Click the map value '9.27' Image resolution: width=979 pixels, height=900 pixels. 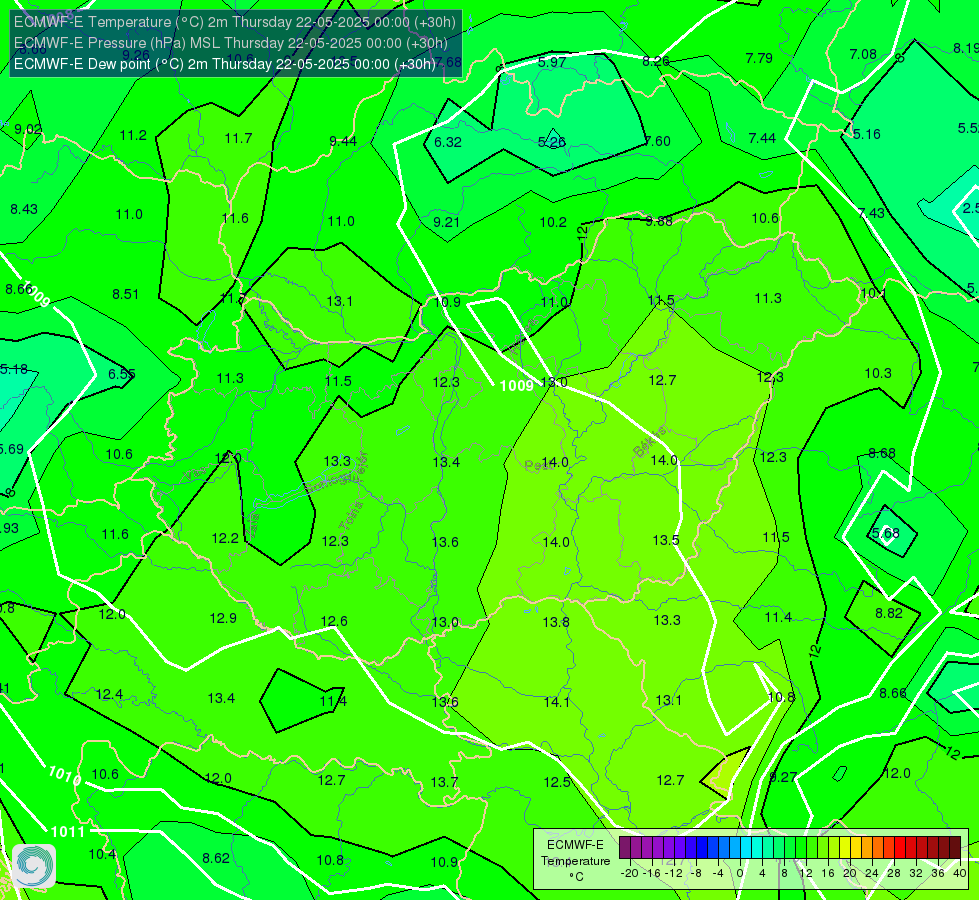point(783,777)
